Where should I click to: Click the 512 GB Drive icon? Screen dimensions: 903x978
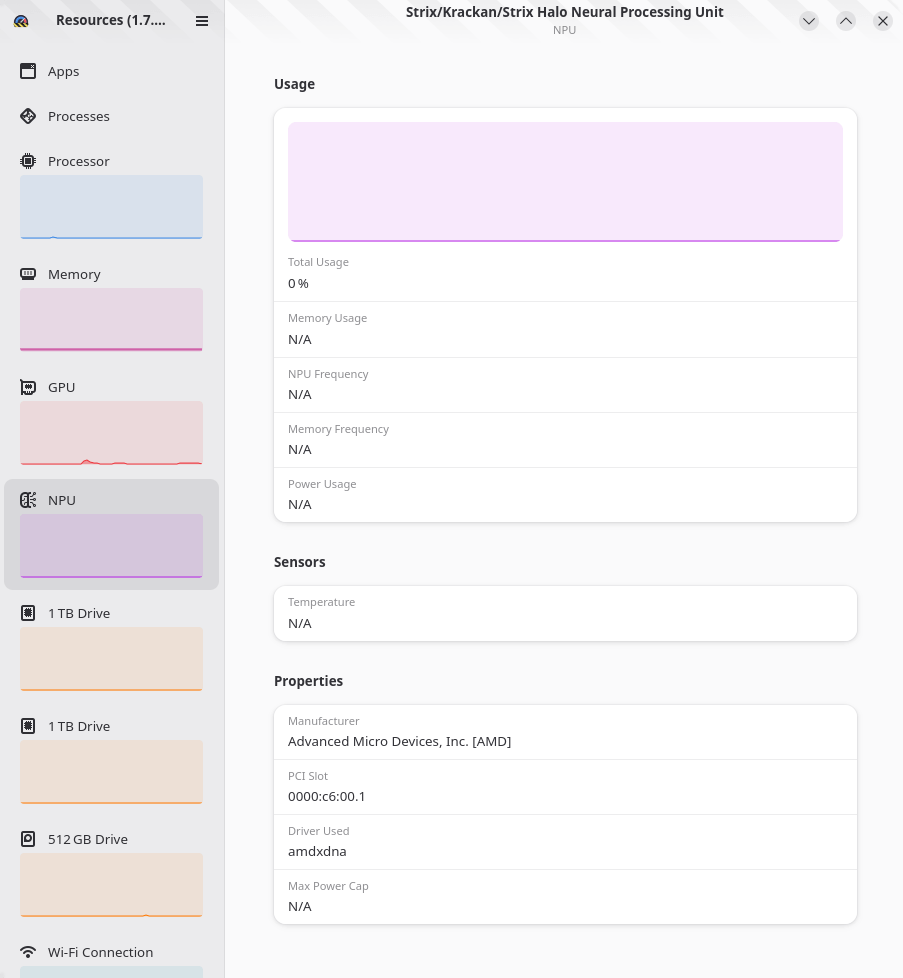coord(28,839)
